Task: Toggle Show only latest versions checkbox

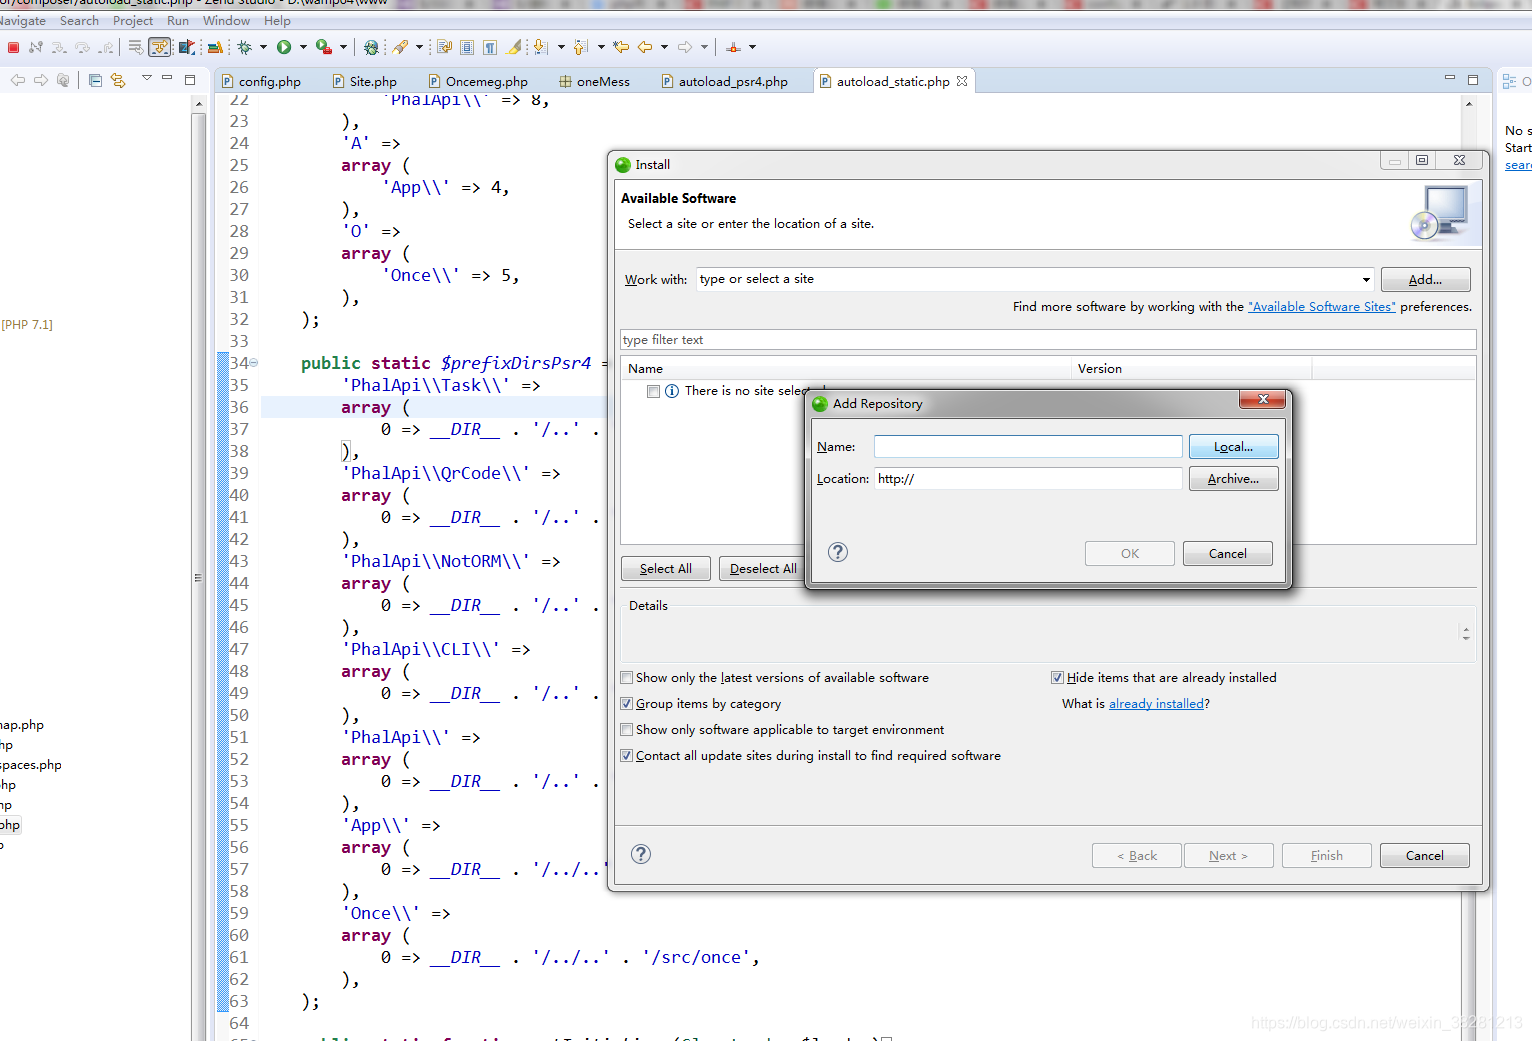Action: click(627, 678)
